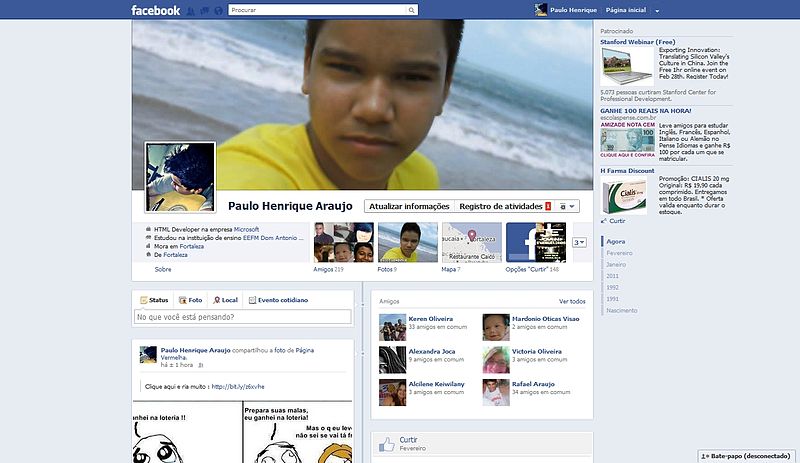Click Ver todos in friends box
Viewport: 800px width, 463px height.
[572, 301]
